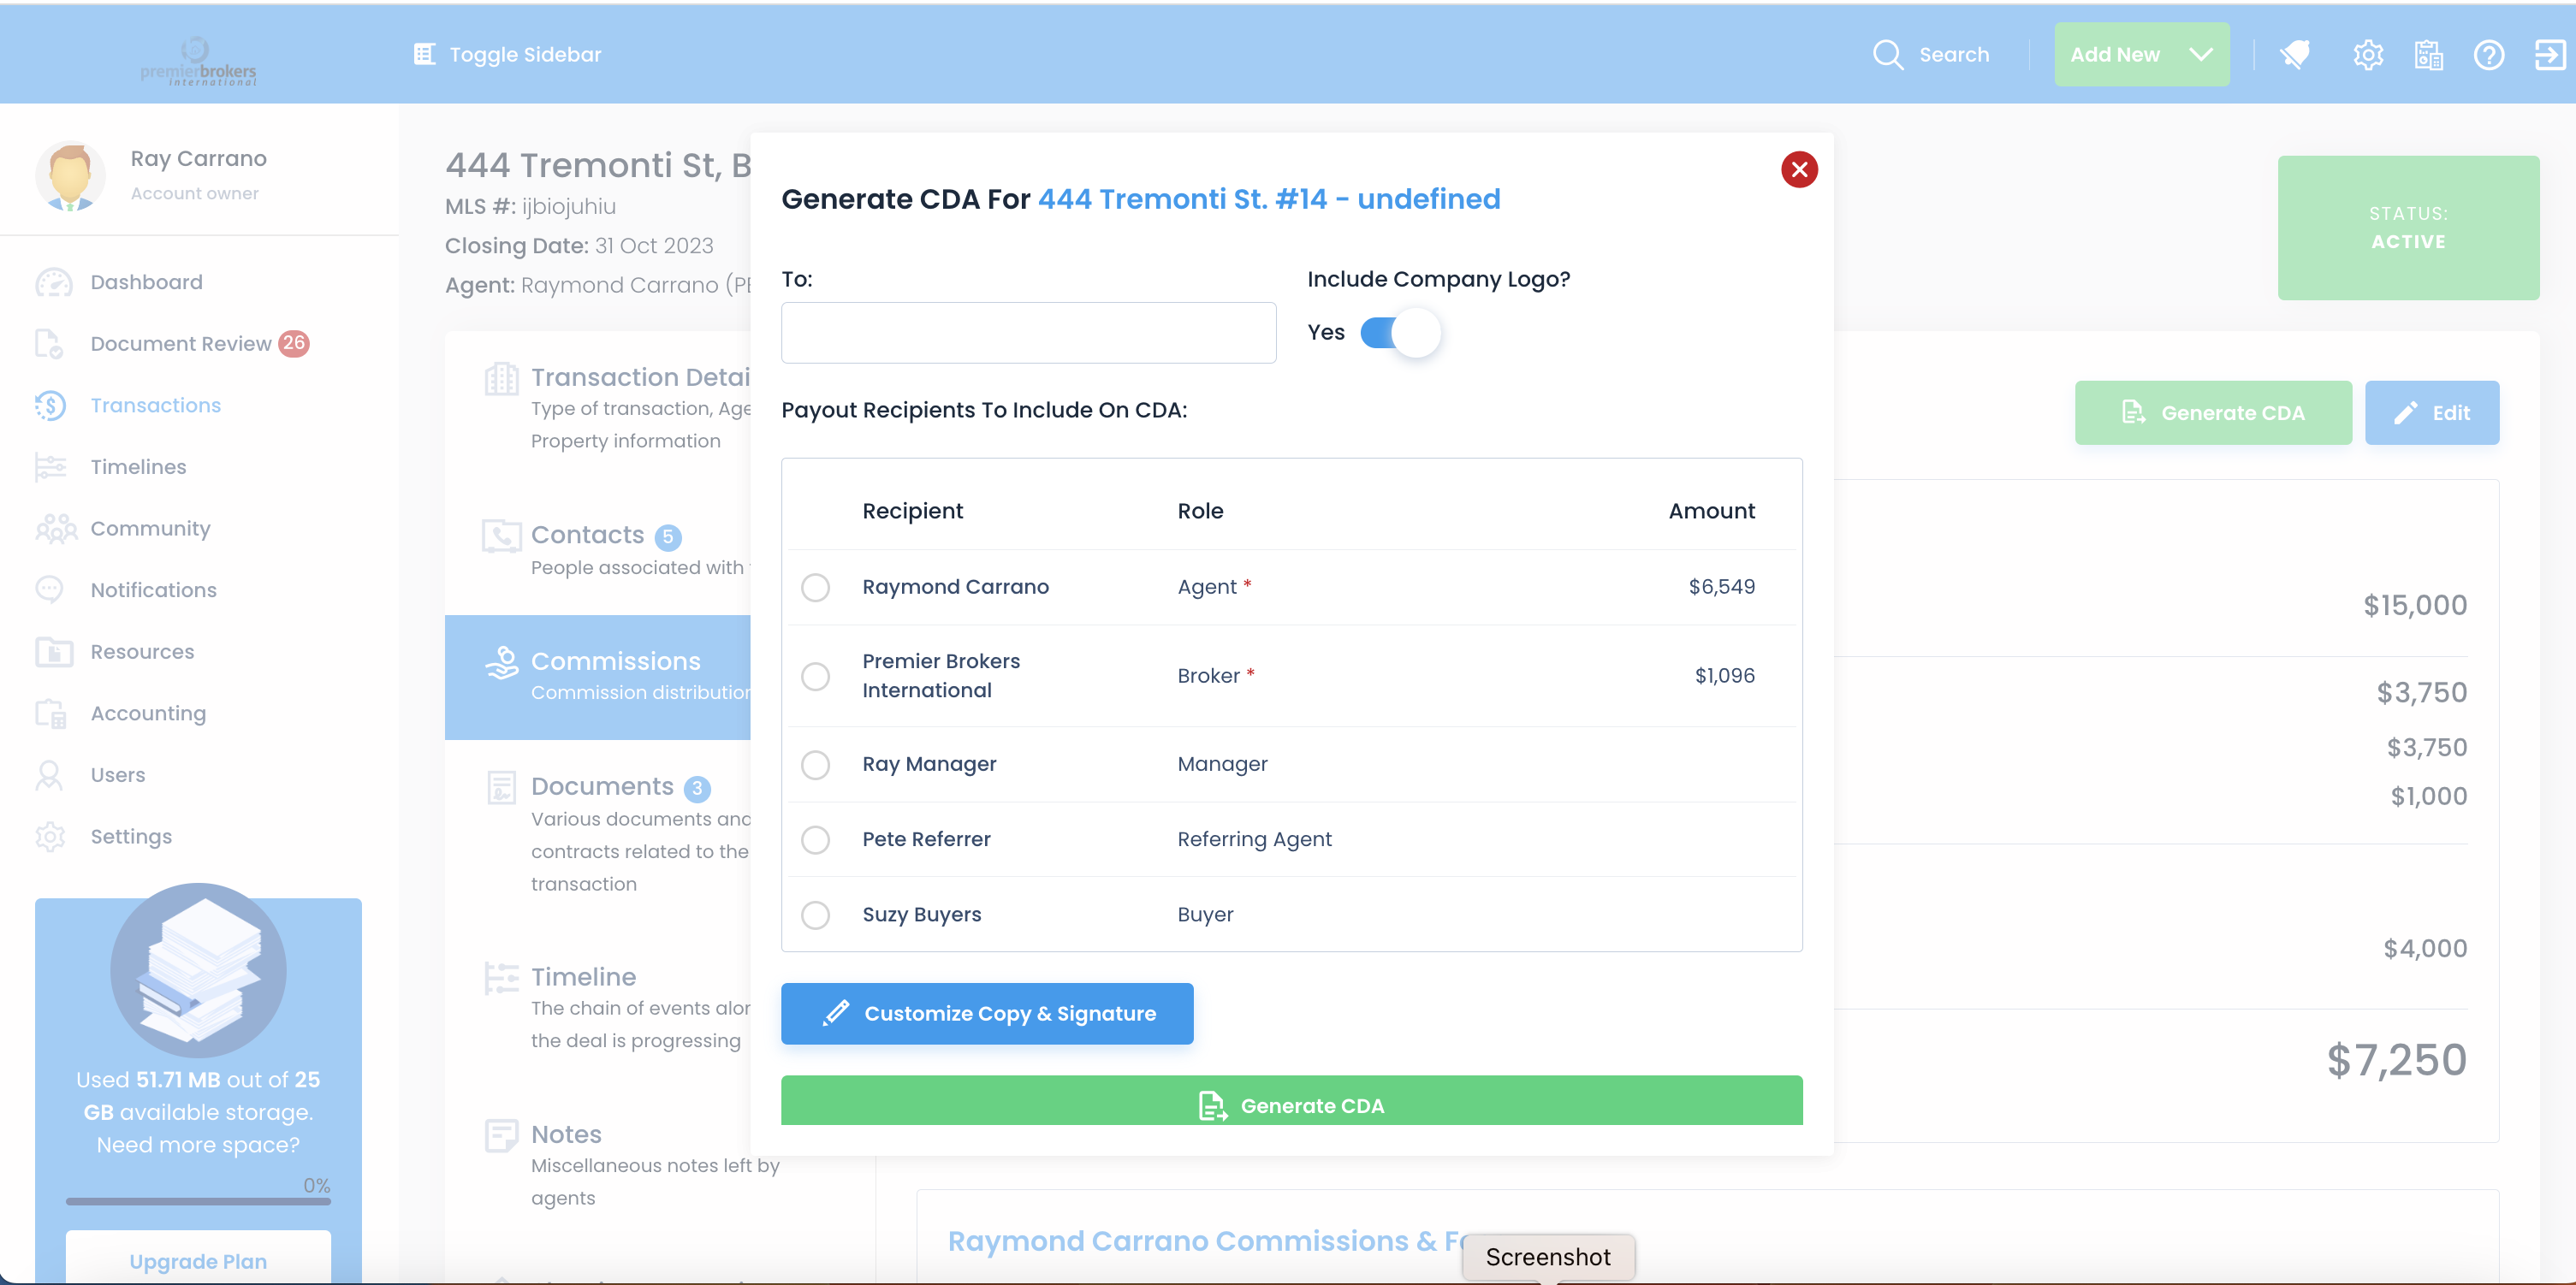Open the settings gear icon in header

[x=2368, y=54]
